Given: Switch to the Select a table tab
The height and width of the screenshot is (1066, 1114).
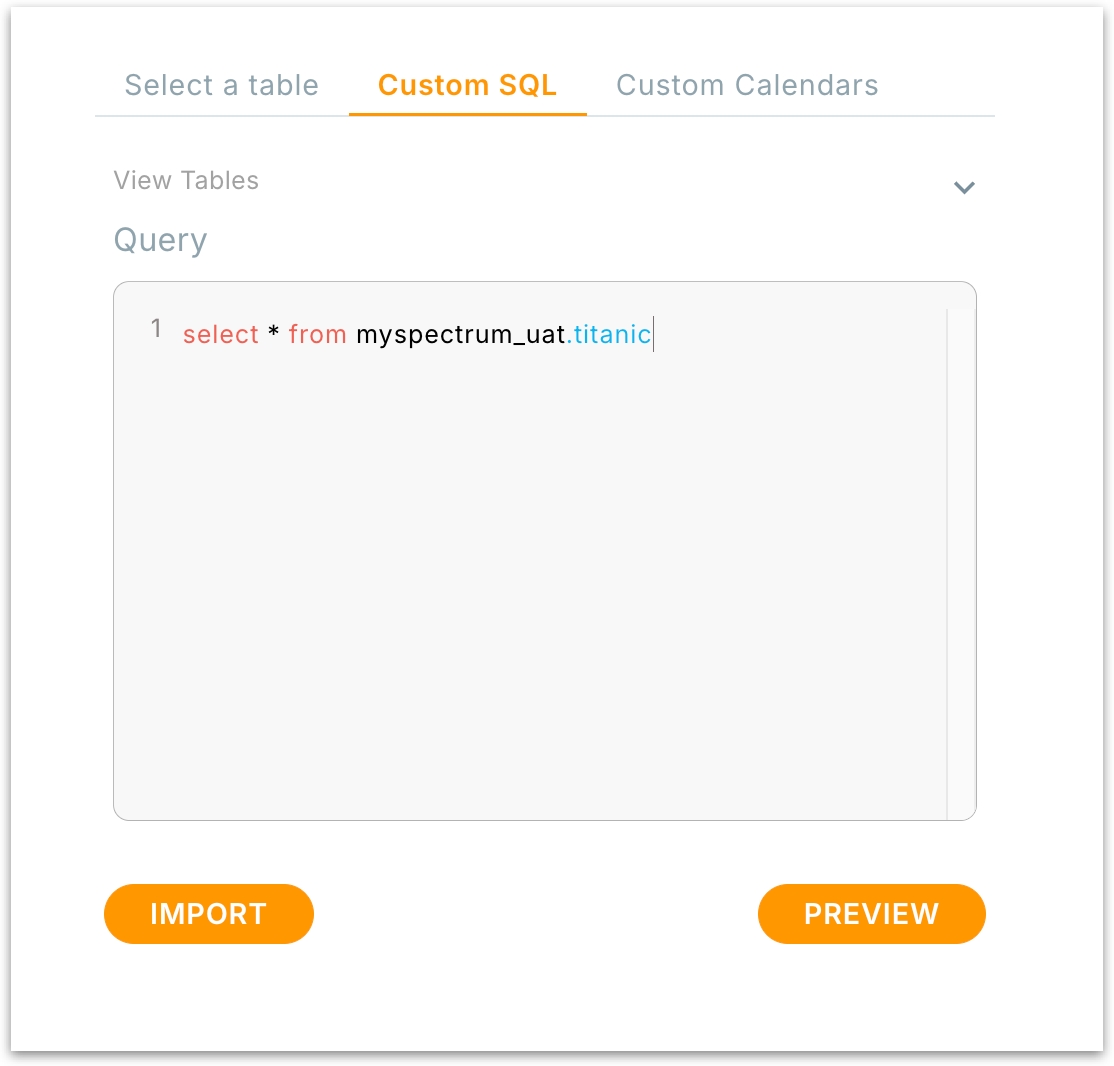Looking at the screenshot, I should (x=221, y=85).
